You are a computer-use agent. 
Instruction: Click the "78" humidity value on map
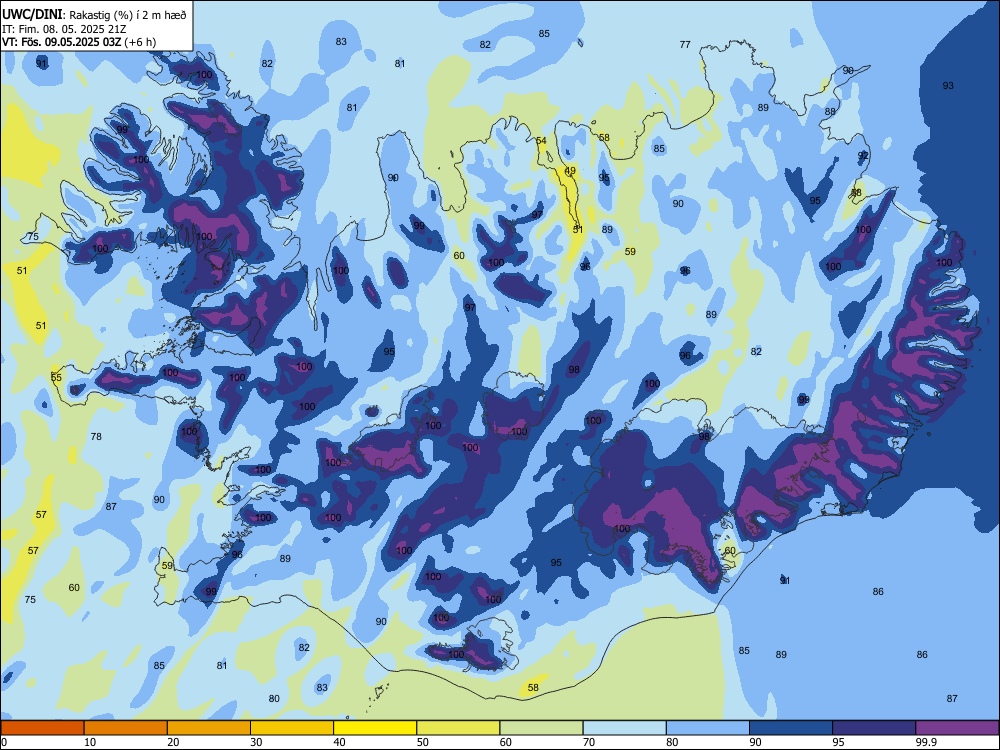(96, 437)
